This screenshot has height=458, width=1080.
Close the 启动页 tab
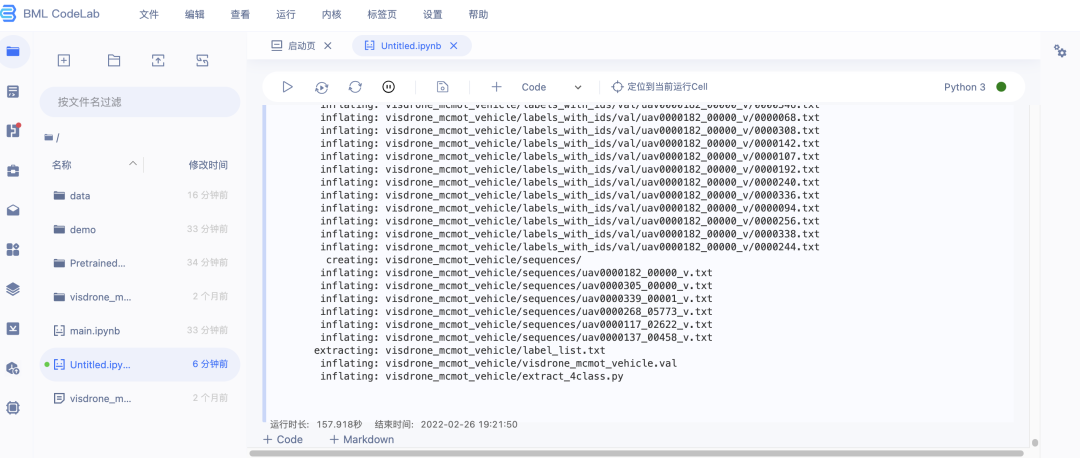click(328, 45)
